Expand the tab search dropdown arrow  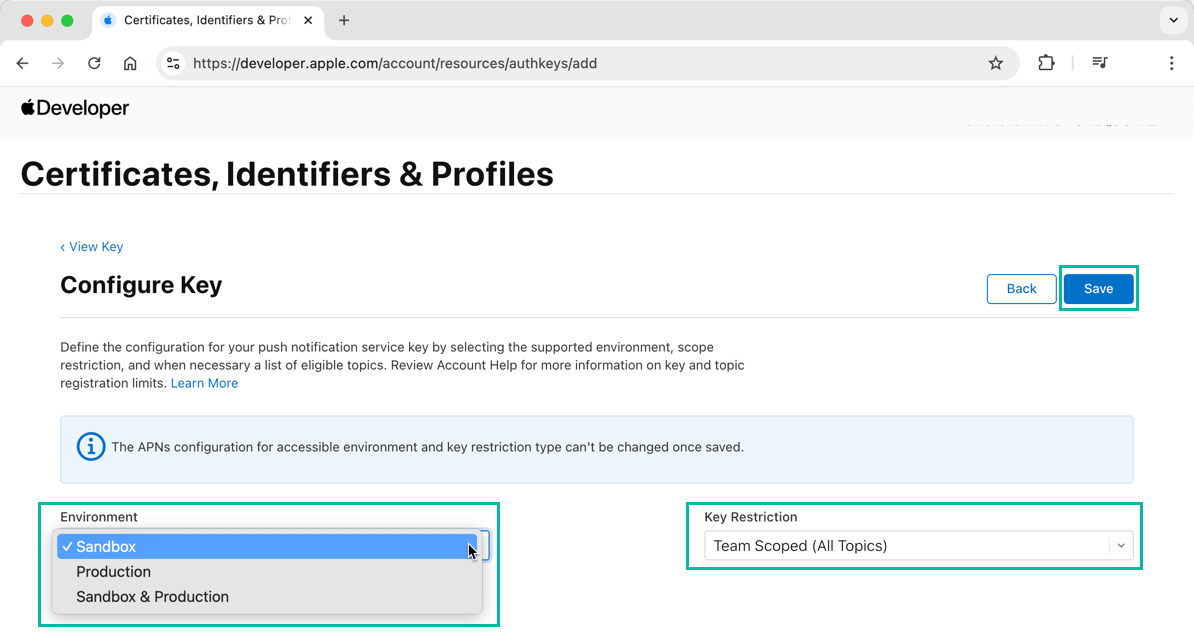1172,20
